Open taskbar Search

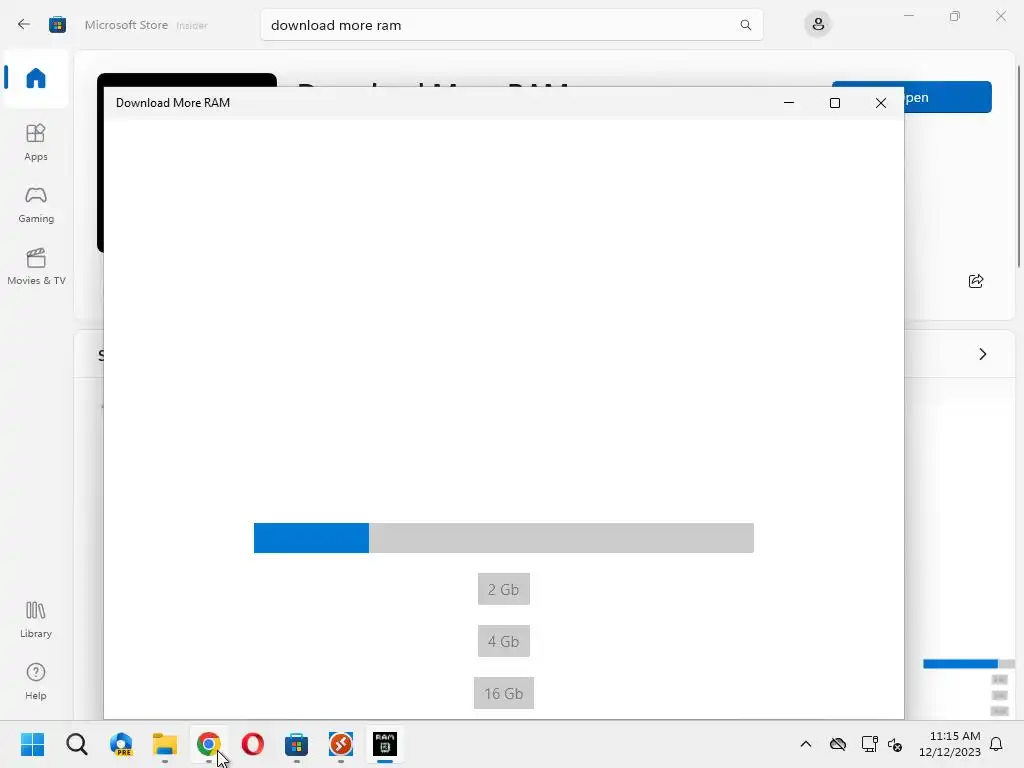[x=76, y=744]
